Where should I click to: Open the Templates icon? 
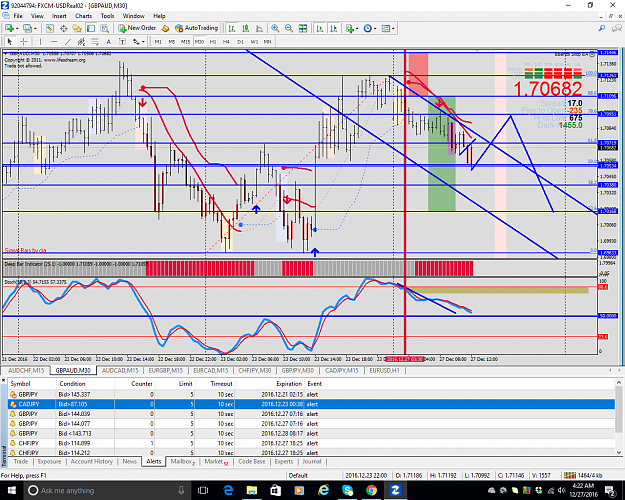pos(385,28)
